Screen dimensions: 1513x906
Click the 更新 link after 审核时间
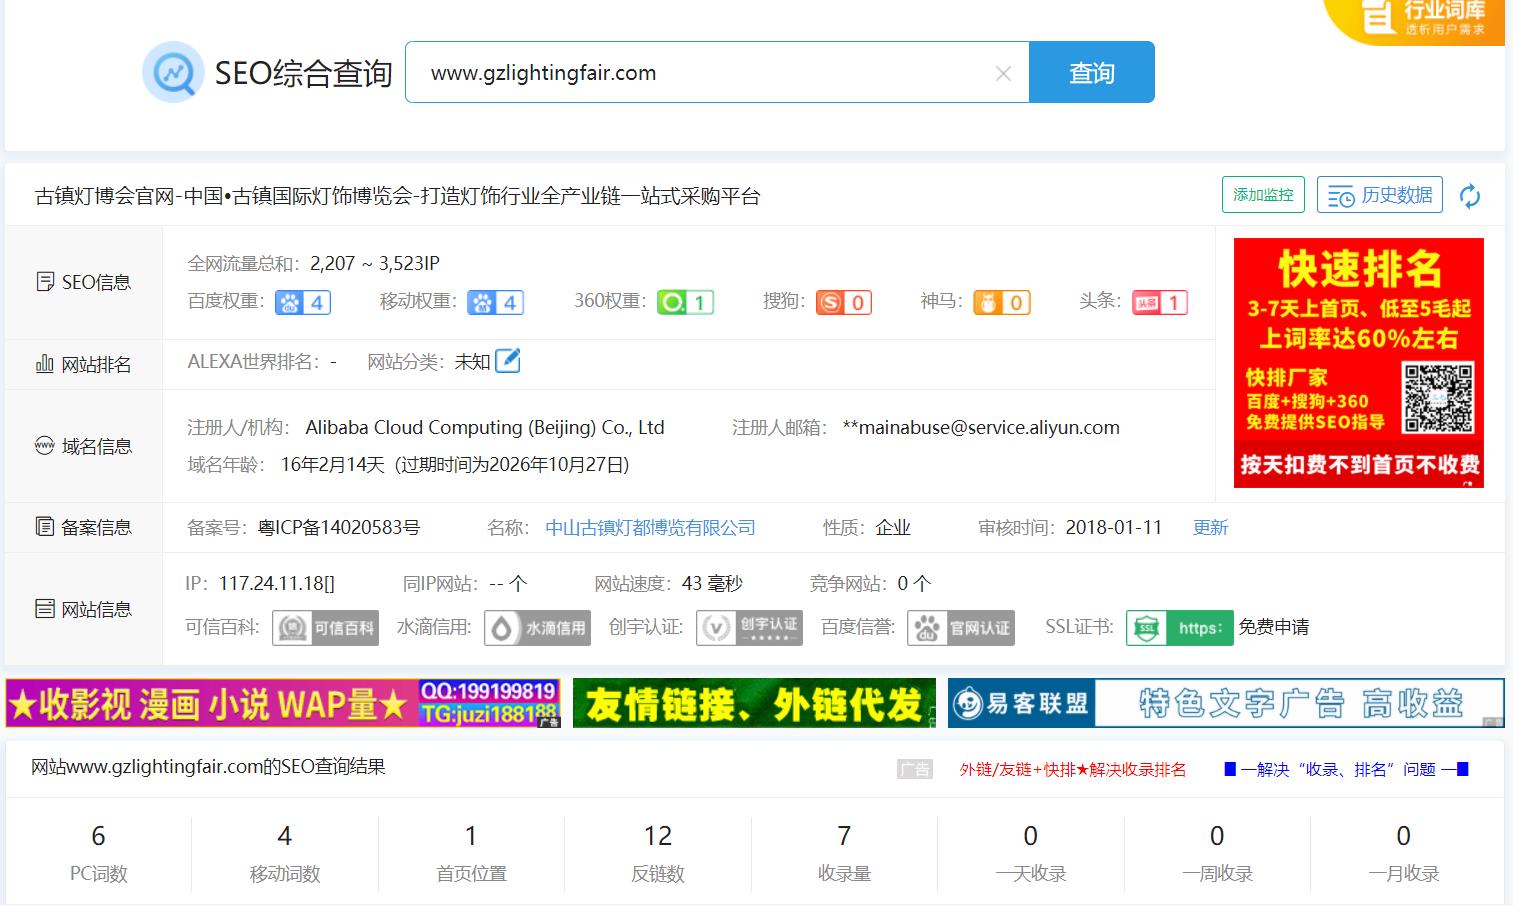[1210, 527]
